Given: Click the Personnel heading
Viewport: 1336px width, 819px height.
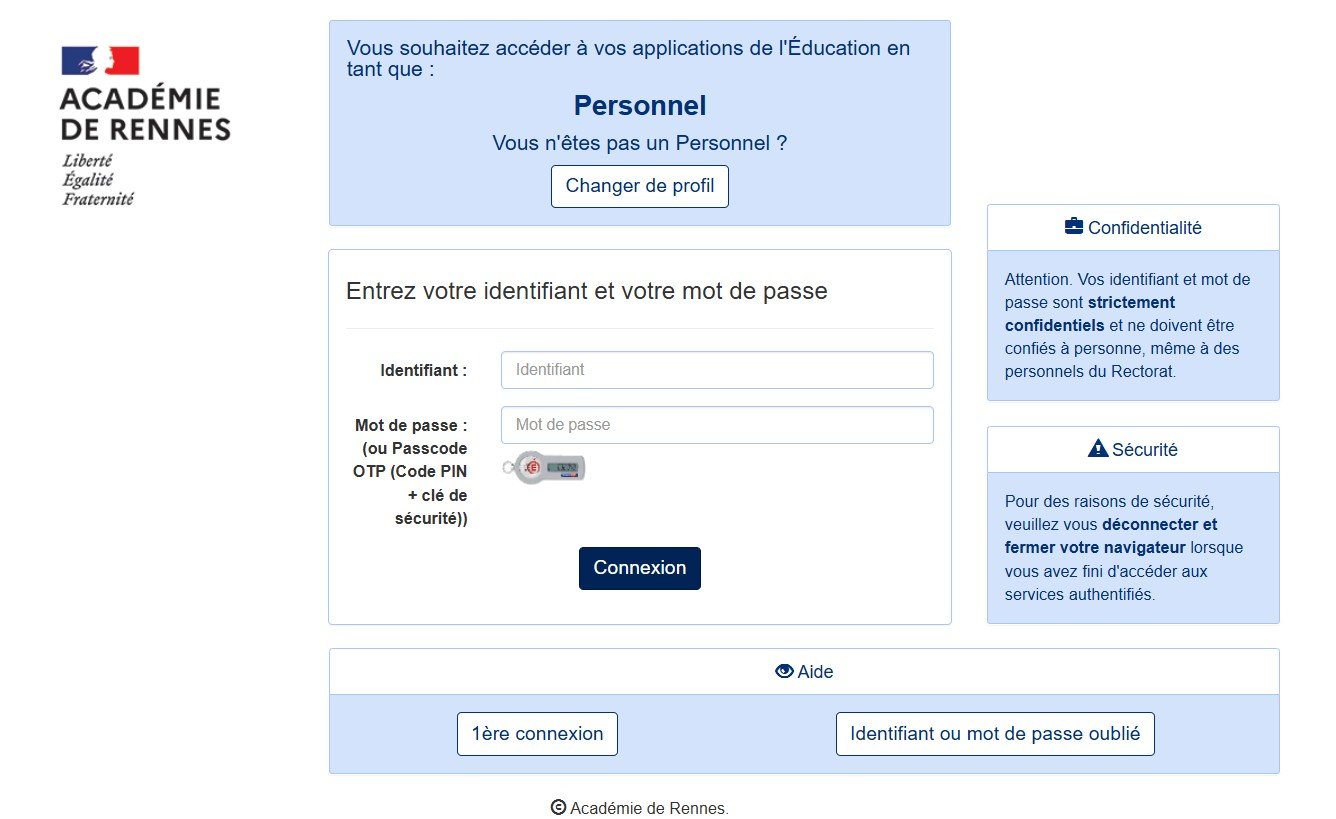Looking at the screenshot, I should click(639, 104).
